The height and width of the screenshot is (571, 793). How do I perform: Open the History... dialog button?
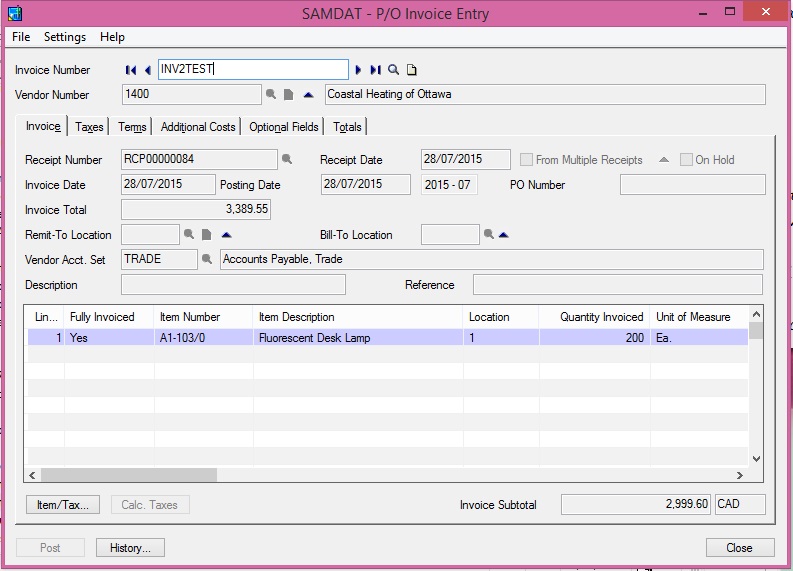130,548
